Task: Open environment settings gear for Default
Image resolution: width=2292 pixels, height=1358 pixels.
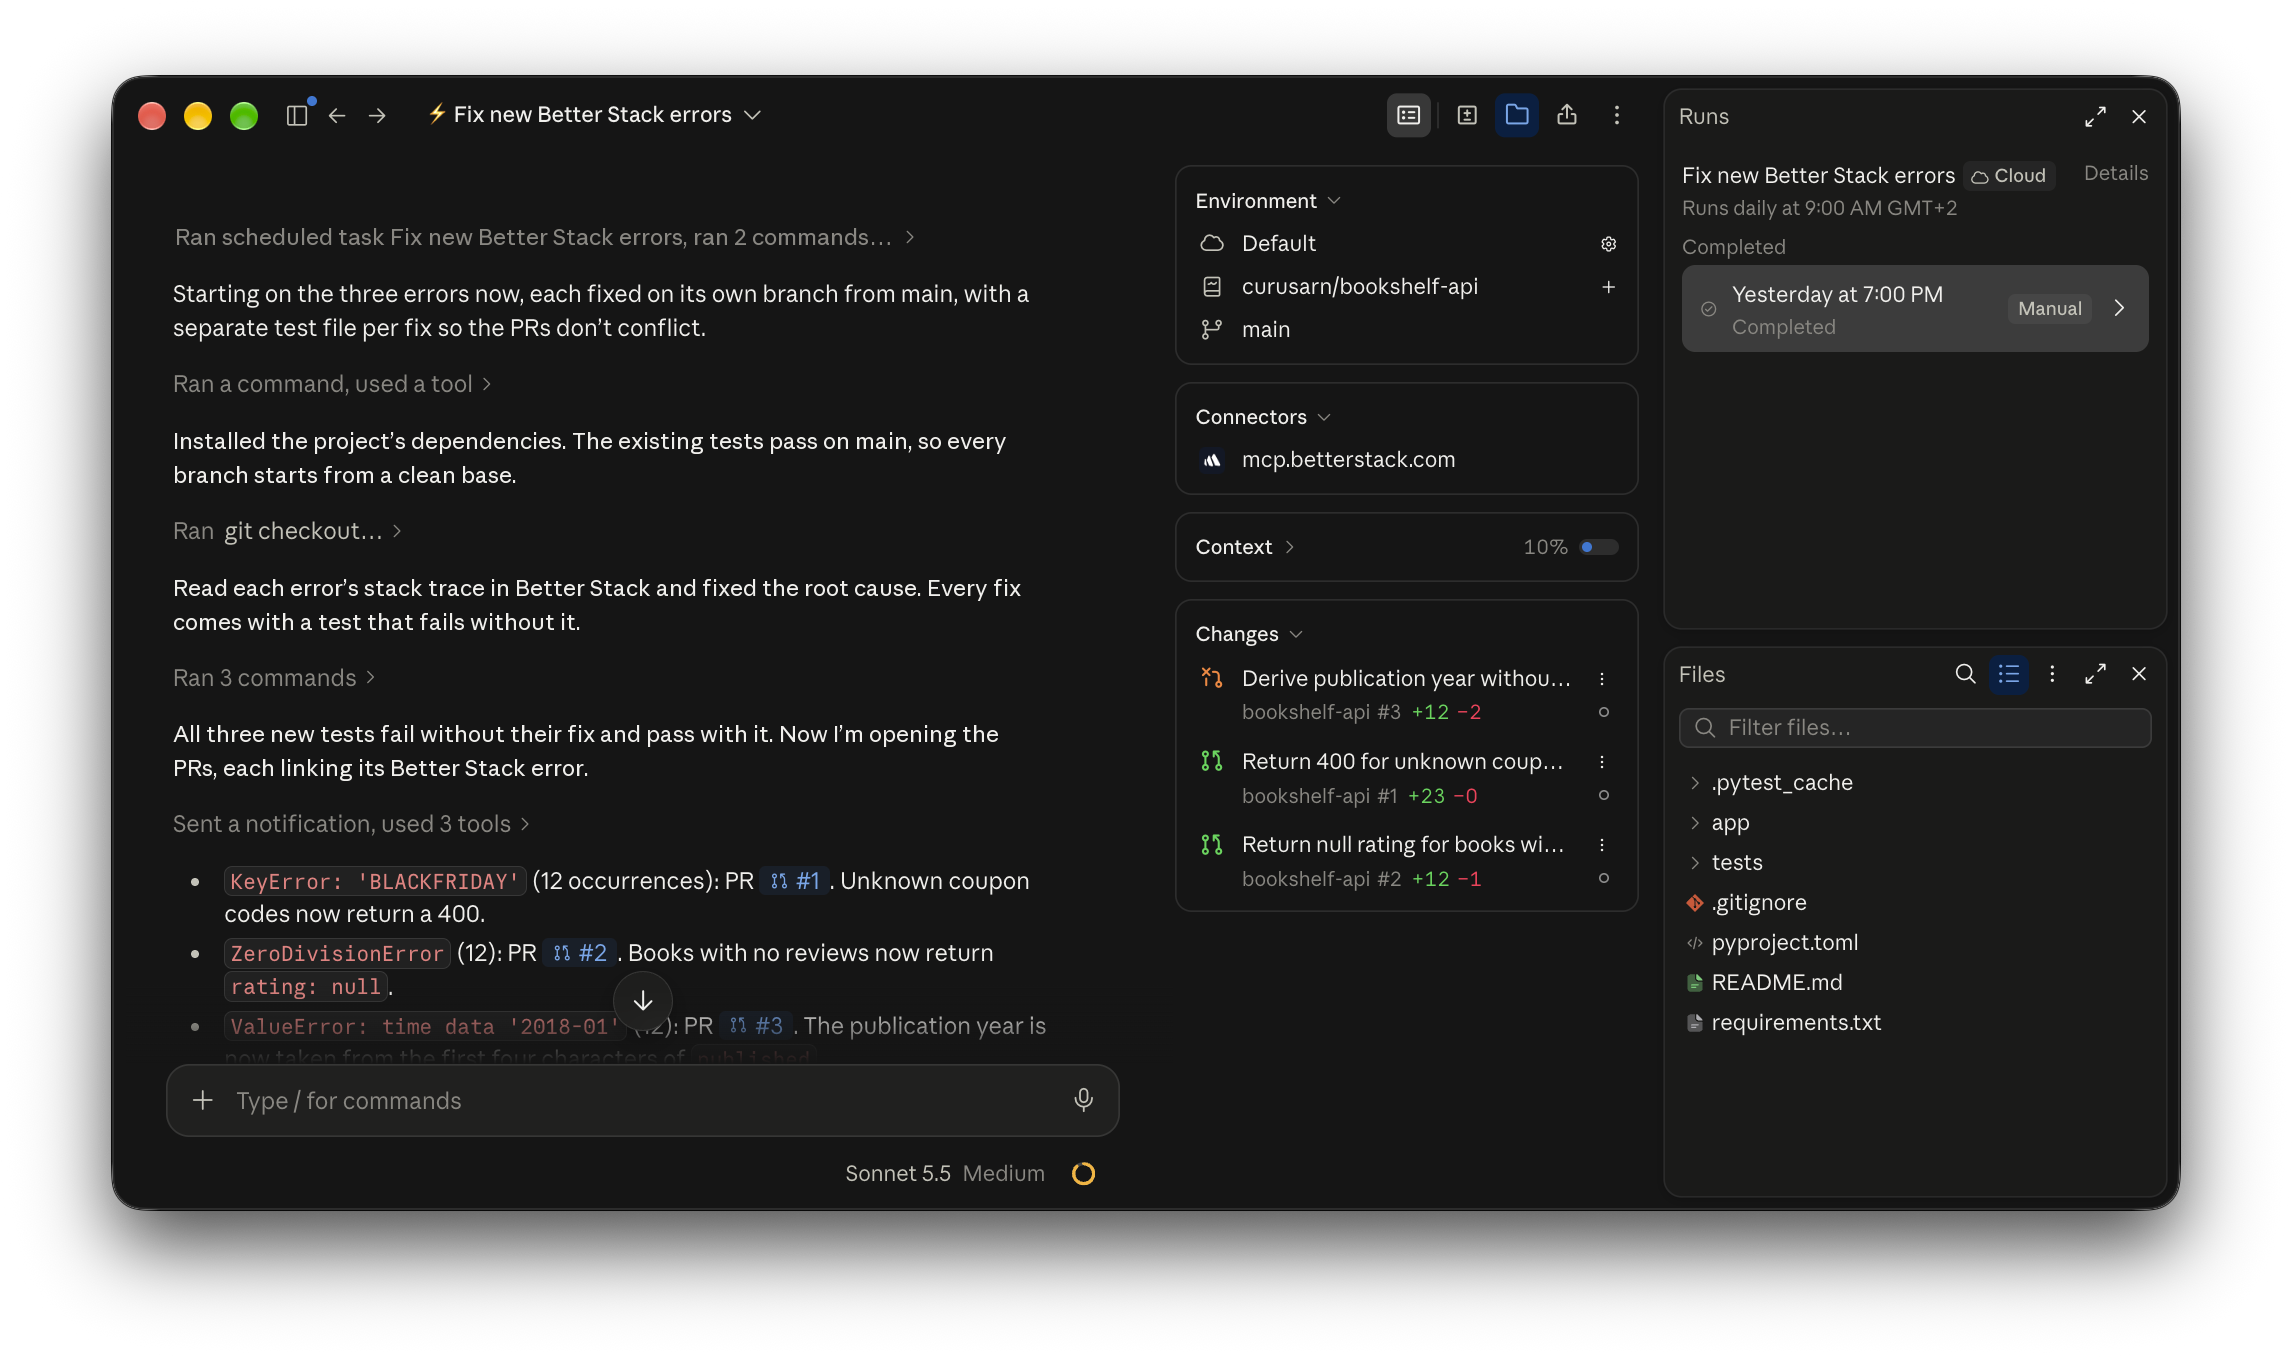Action: pos(1608,244)
